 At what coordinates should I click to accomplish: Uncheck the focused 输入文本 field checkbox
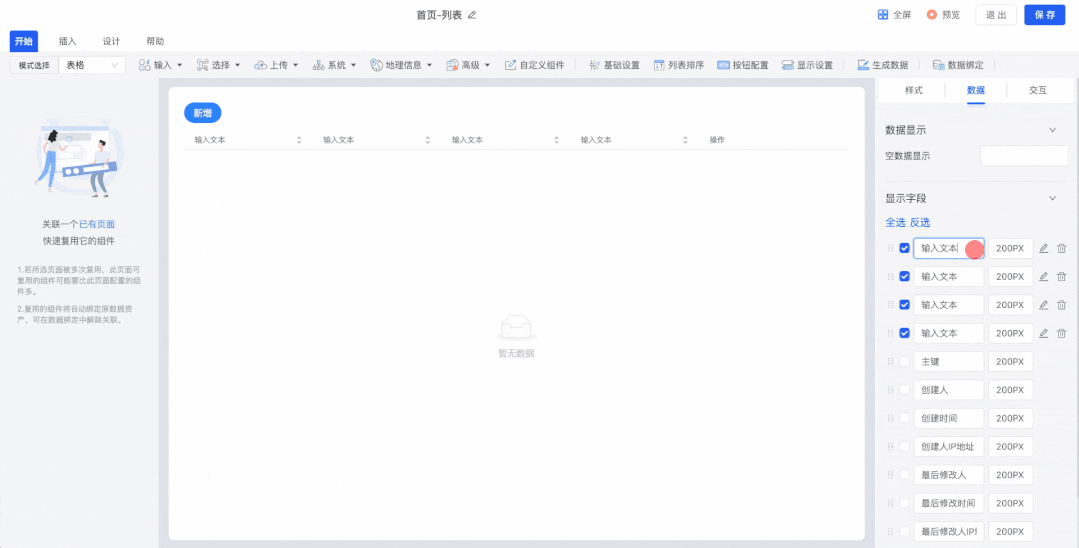tap(904, 249)
